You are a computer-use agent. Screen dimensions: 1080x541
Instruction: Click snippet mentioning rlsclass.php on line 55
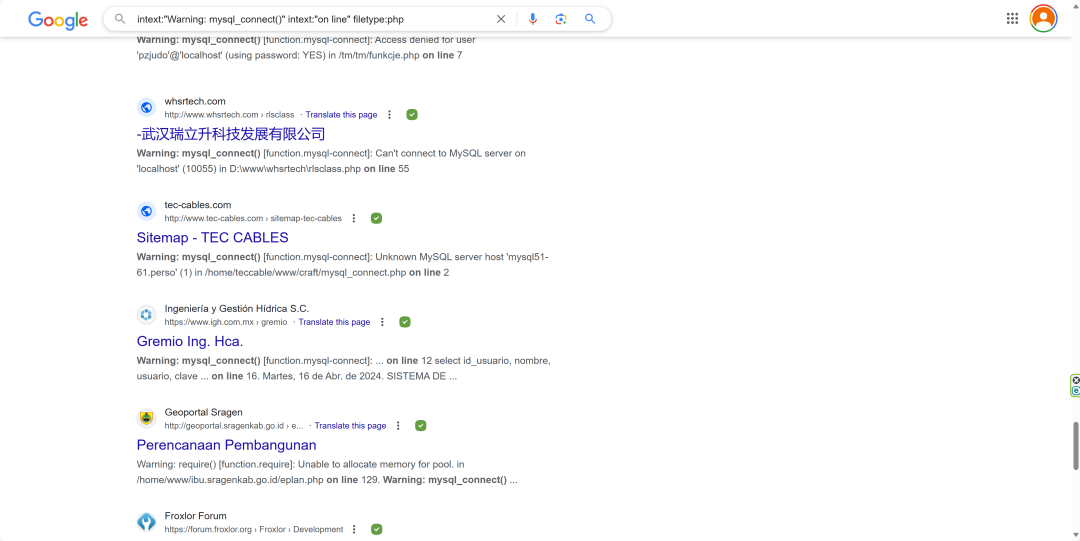[x=331, y=161]
